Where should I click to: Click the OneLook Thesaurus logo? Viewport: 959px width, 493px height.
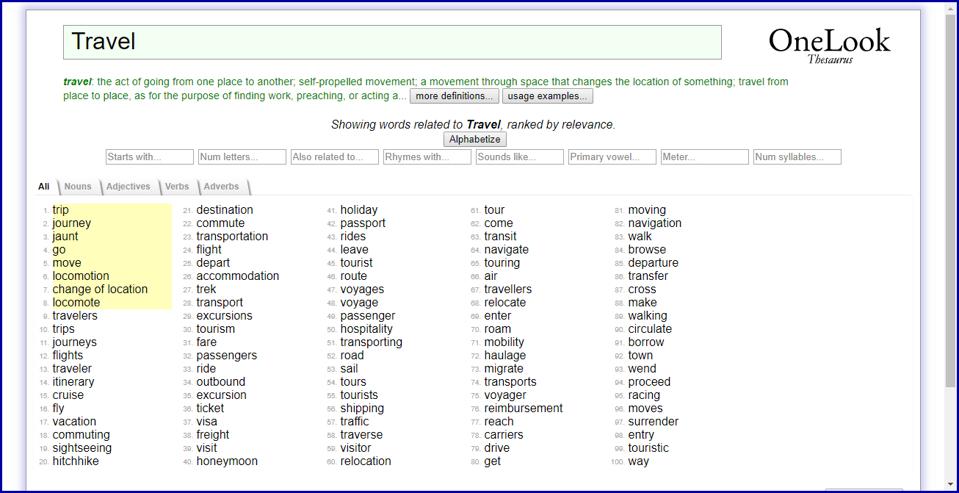click(x=828, y=45)
